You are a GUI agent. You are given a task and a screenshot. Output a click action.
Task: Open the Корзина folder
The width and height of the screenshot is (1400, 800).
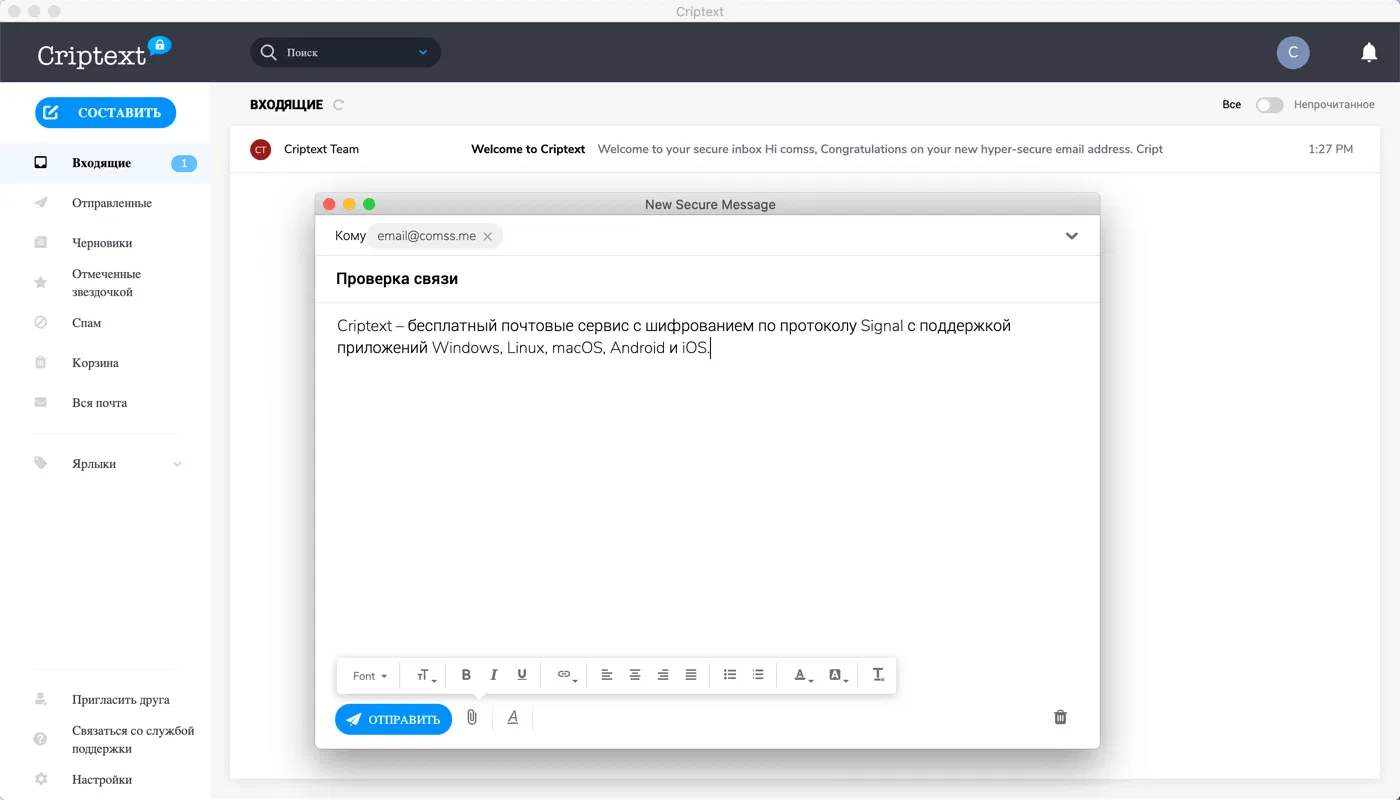click(x=105, y=363)
